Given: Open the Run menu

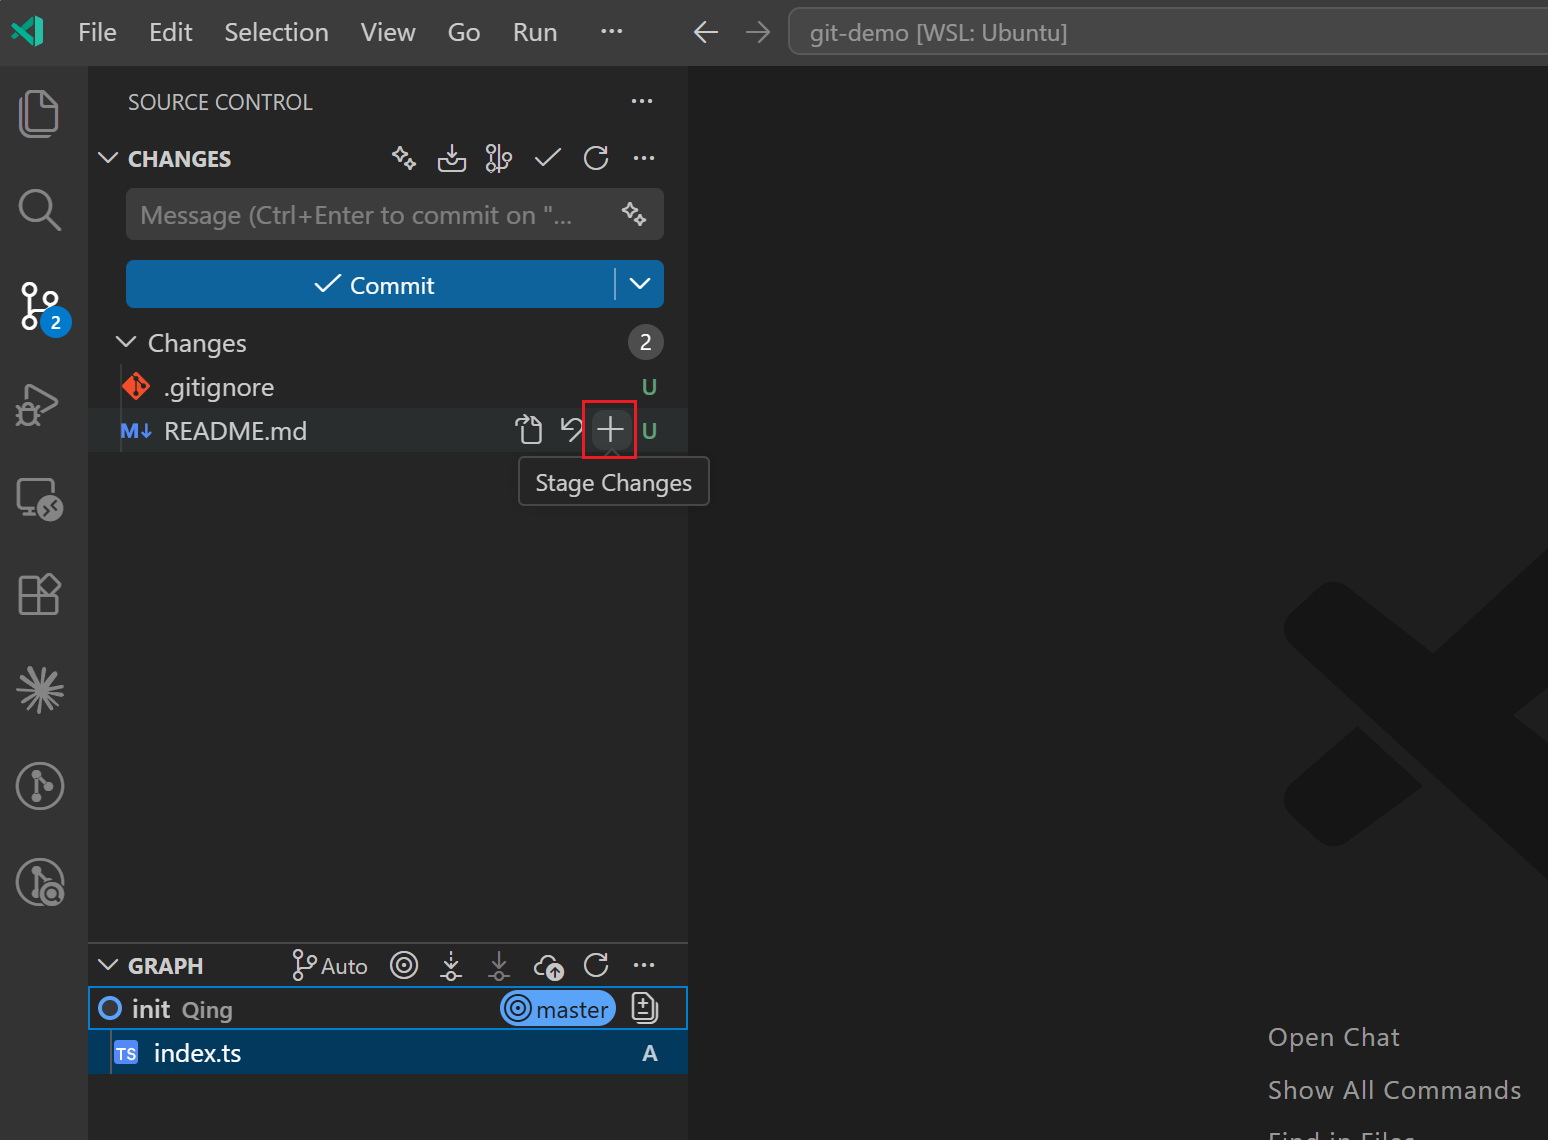Looking at the screenshot, I should click(535, 32).
